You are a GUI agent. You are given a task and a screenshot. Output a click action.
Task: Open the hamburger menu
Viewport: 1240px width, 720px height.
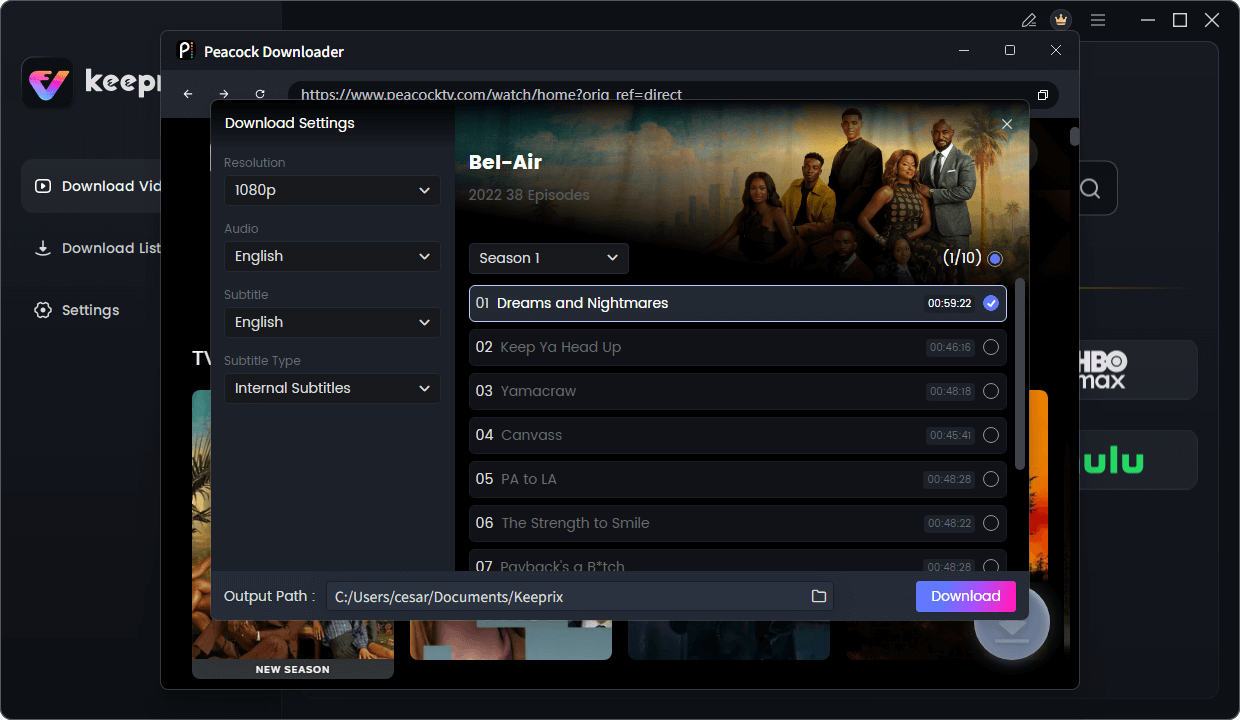tap(1098, 19)
